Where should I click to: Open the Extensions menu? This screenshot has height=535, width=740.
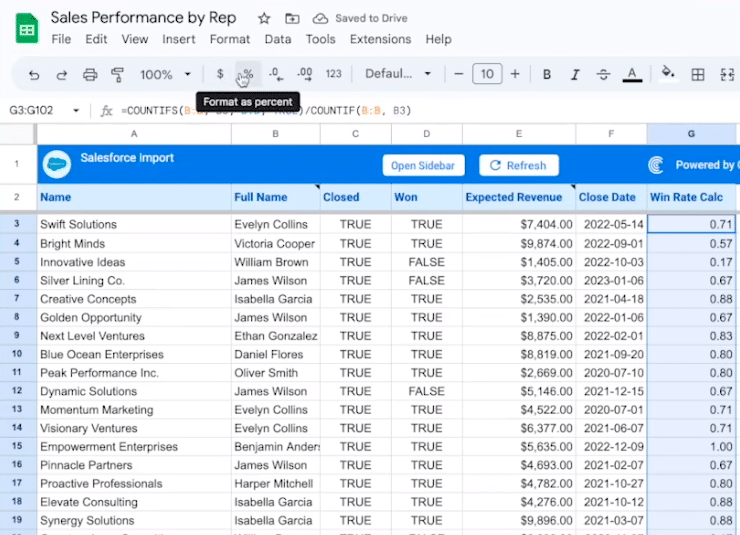[380, 39]
